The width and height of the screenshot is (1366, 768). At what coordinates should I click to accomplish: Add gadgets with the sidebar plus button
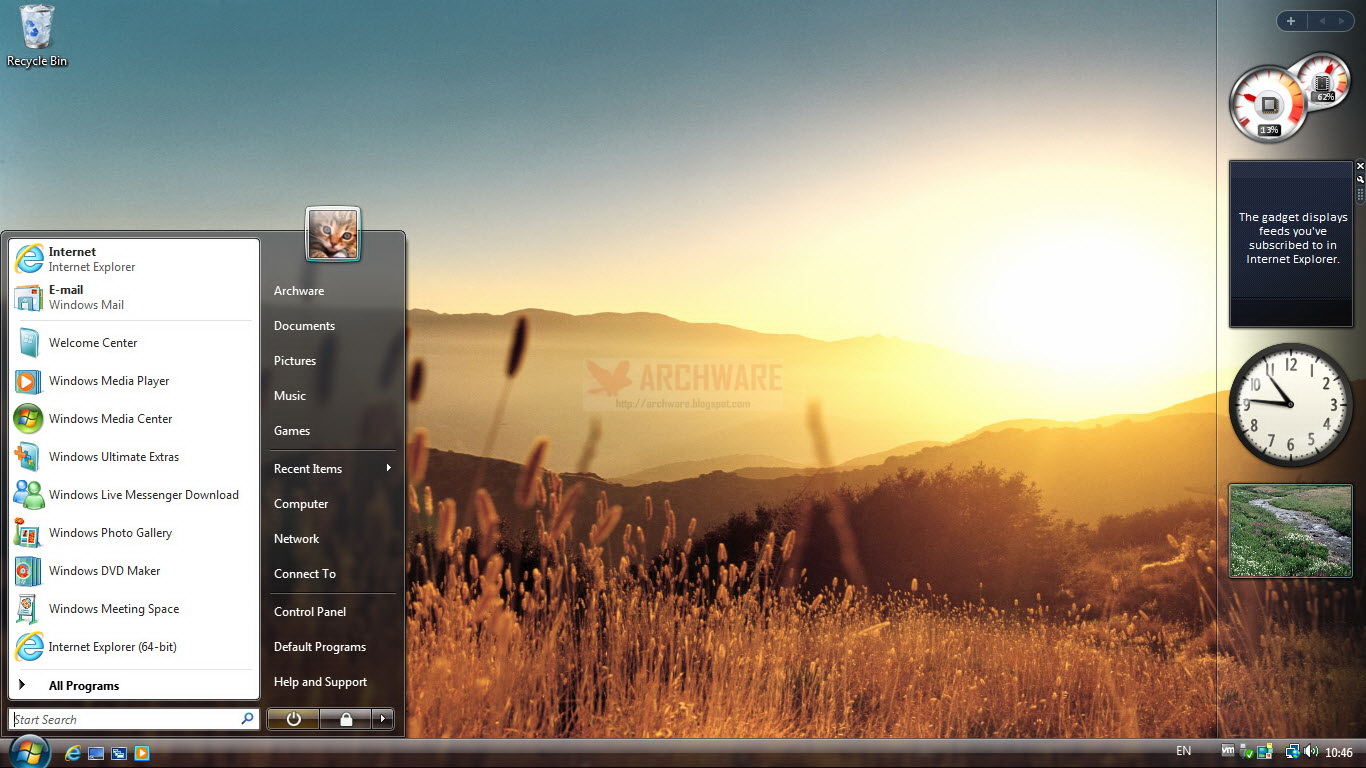click(1291, 21)
